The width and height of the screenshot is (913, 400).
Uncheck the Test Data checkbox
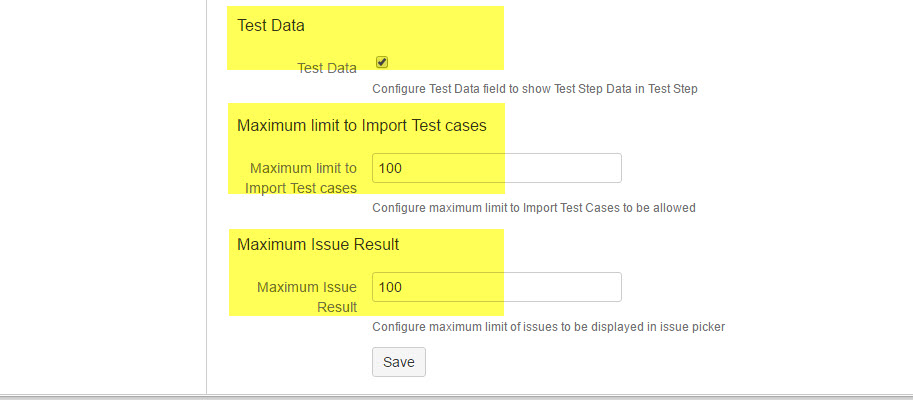click(x=382, y=62)
